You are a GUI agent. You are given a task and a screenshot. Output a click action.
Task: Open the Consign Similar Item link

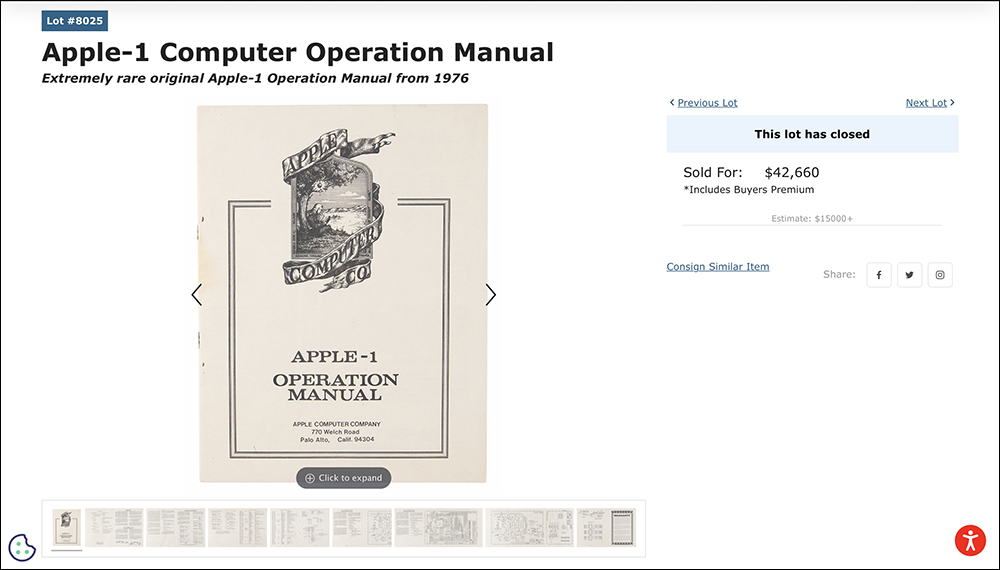[x=717, y=267]
